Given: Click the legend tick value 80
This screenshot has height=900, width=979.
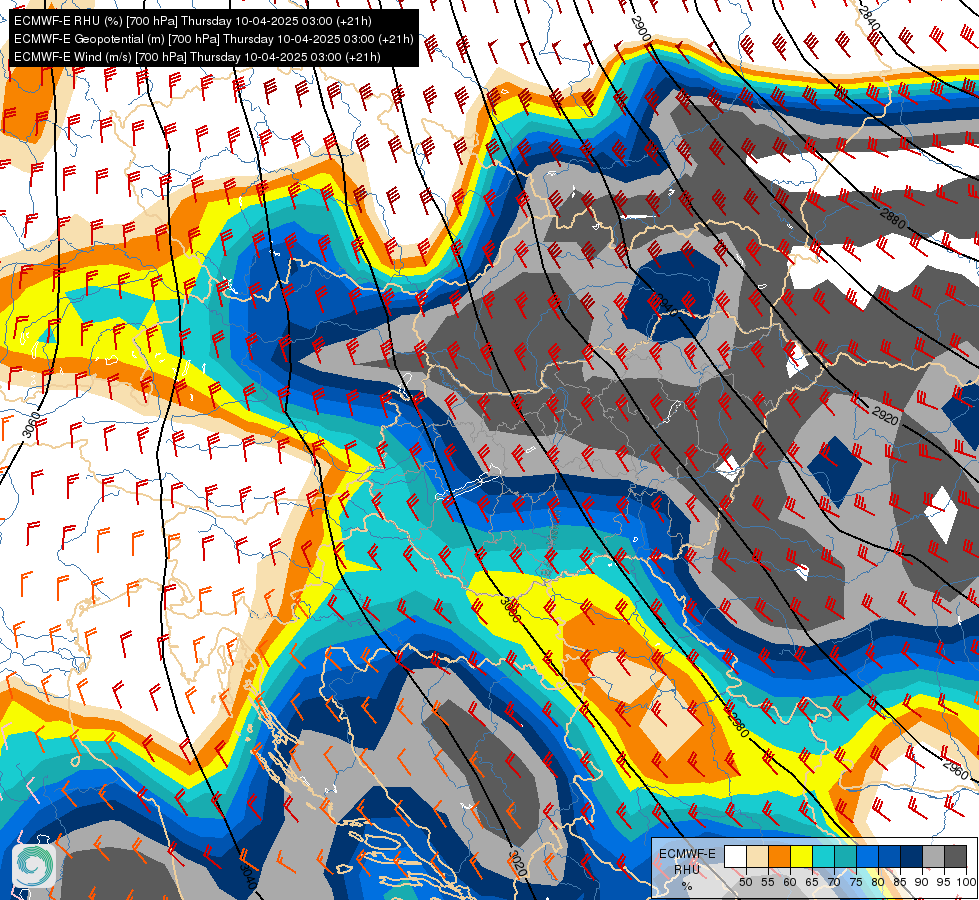Looking at the screenshot, I should 878,882.
